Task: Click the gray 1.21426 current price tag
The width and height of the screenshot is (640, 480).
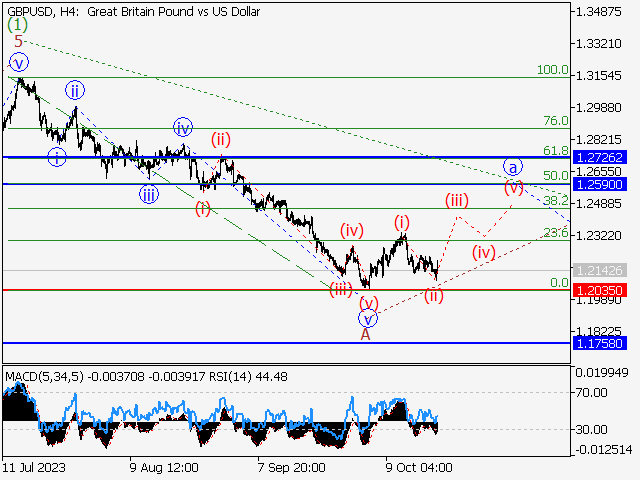Action: click(x=600, y=270)
